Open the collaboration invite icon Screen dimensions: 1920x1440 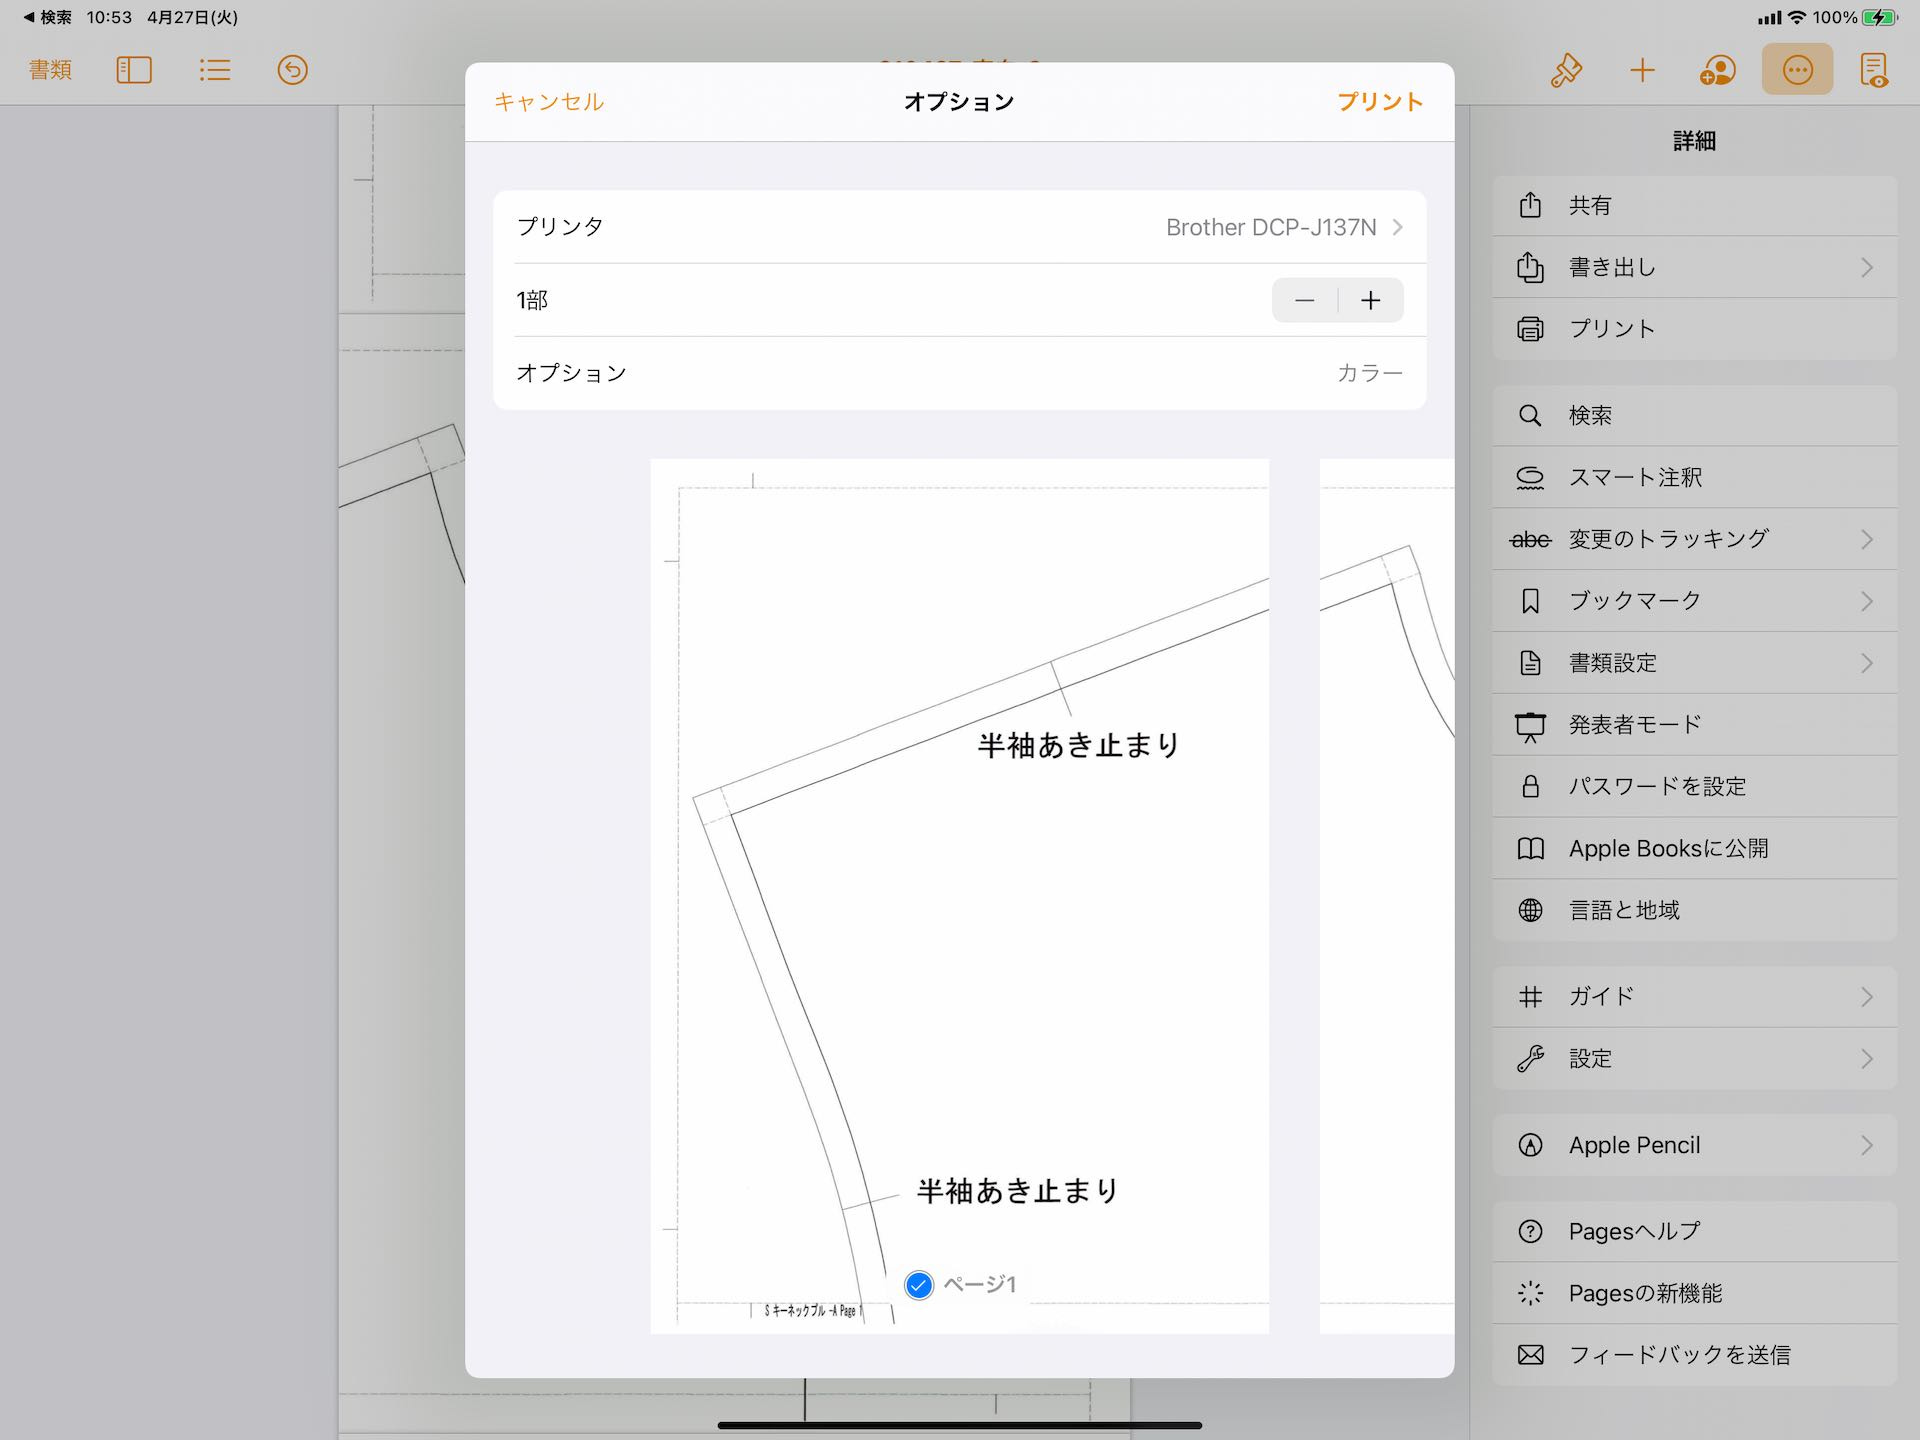(1718, 70)
